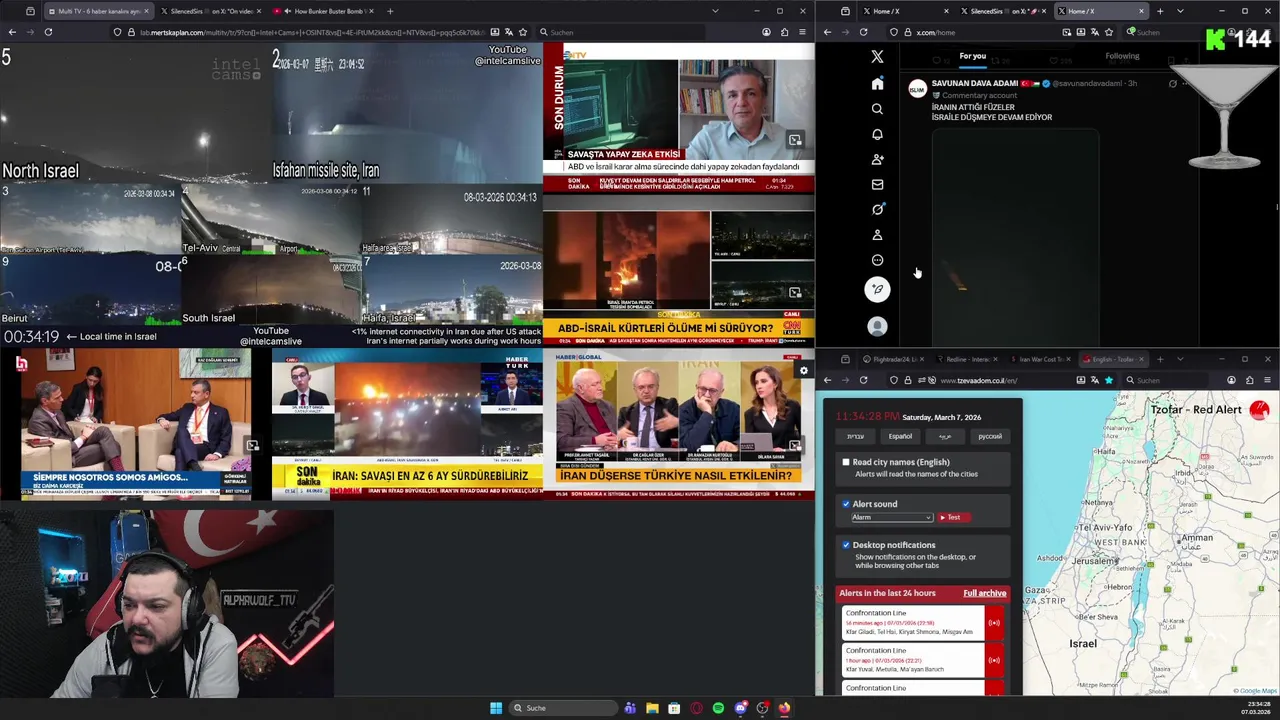
Task: Switch to the For you tab
Action: coord(972,56)
